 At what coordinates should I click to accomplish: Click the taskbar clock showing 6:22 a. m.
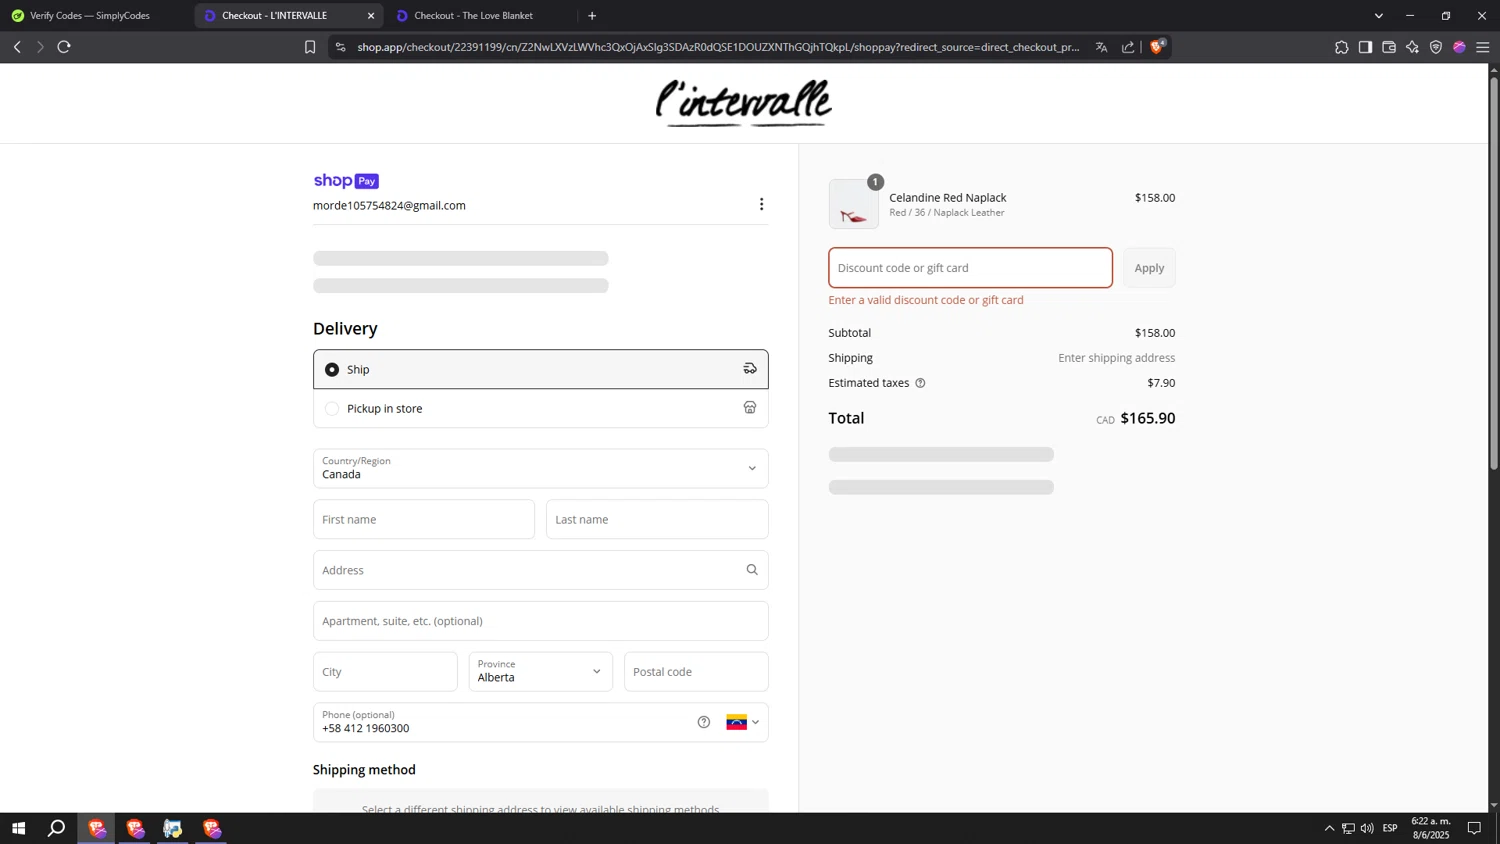(1431, 828)
